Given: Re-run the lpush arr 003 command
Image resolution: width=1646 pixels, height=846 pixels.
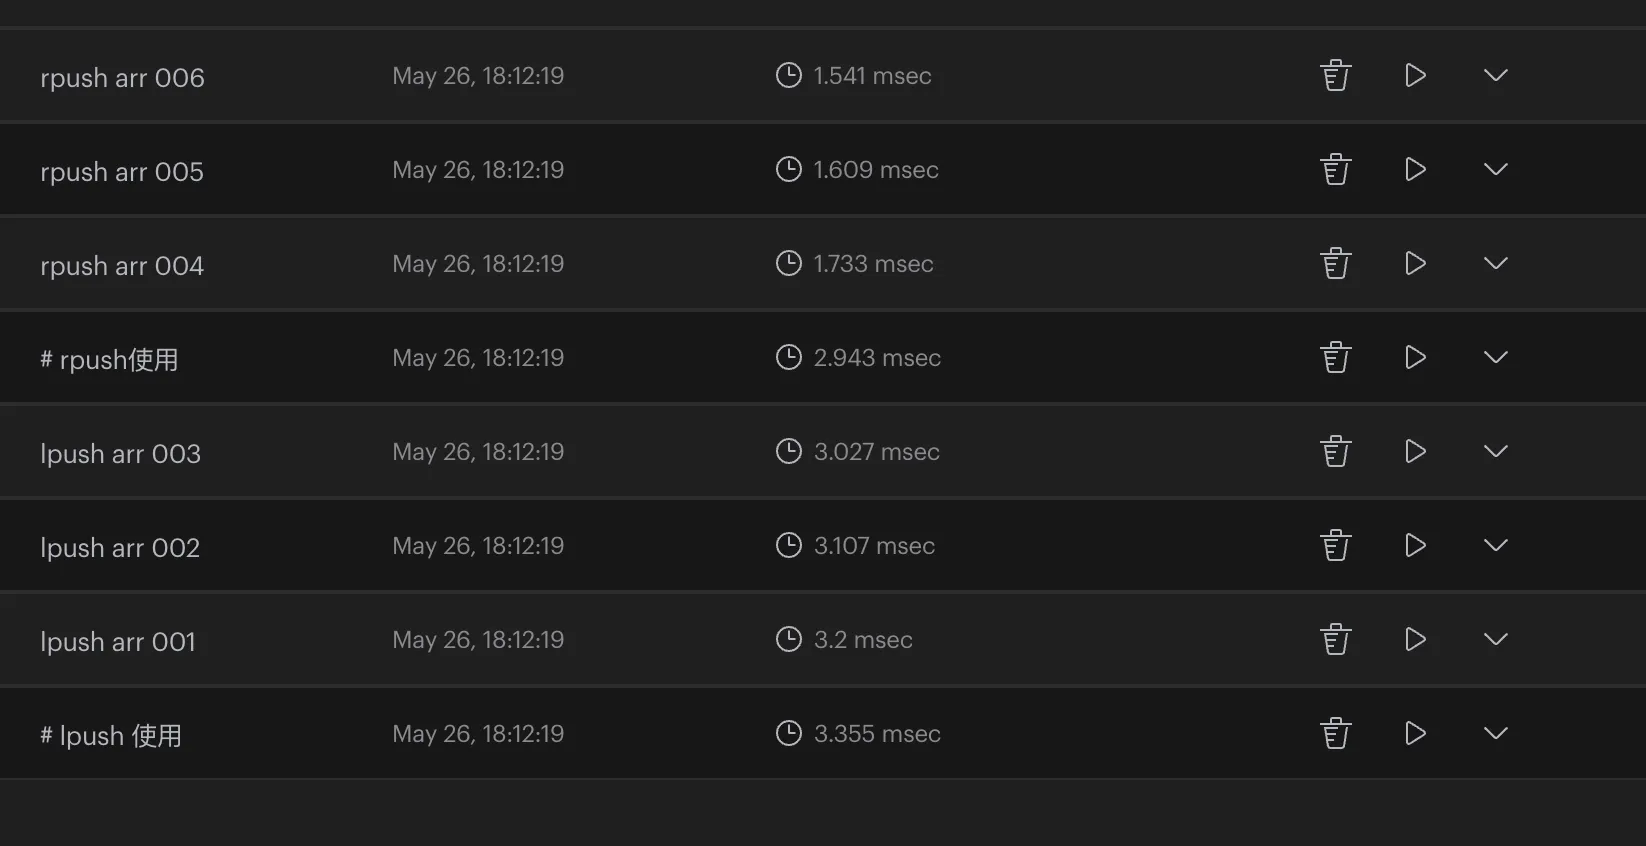Looking at the screenshot, I should pos(1415,452).
